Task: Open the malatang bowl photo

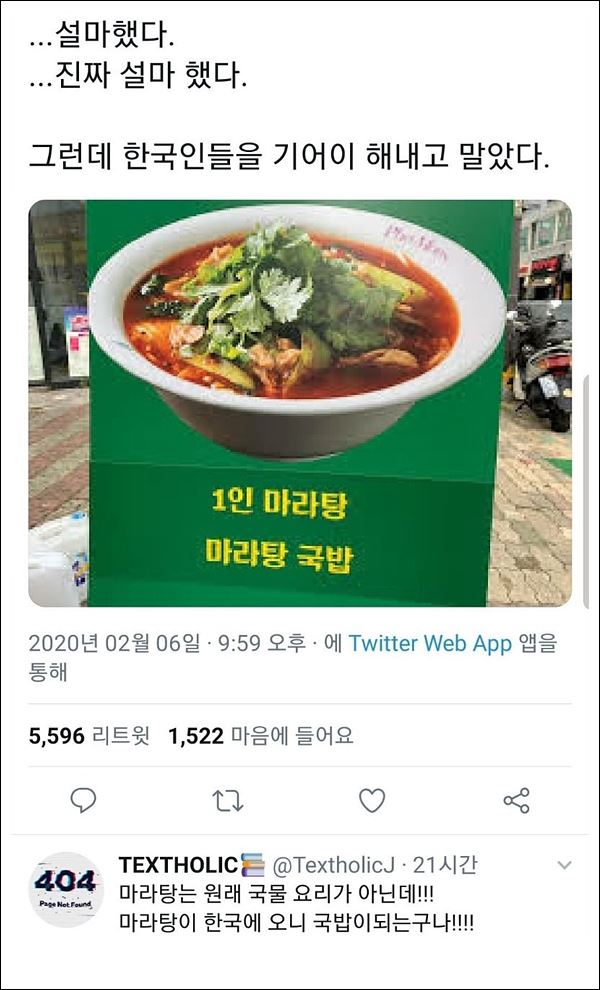Action: (300, 403)
